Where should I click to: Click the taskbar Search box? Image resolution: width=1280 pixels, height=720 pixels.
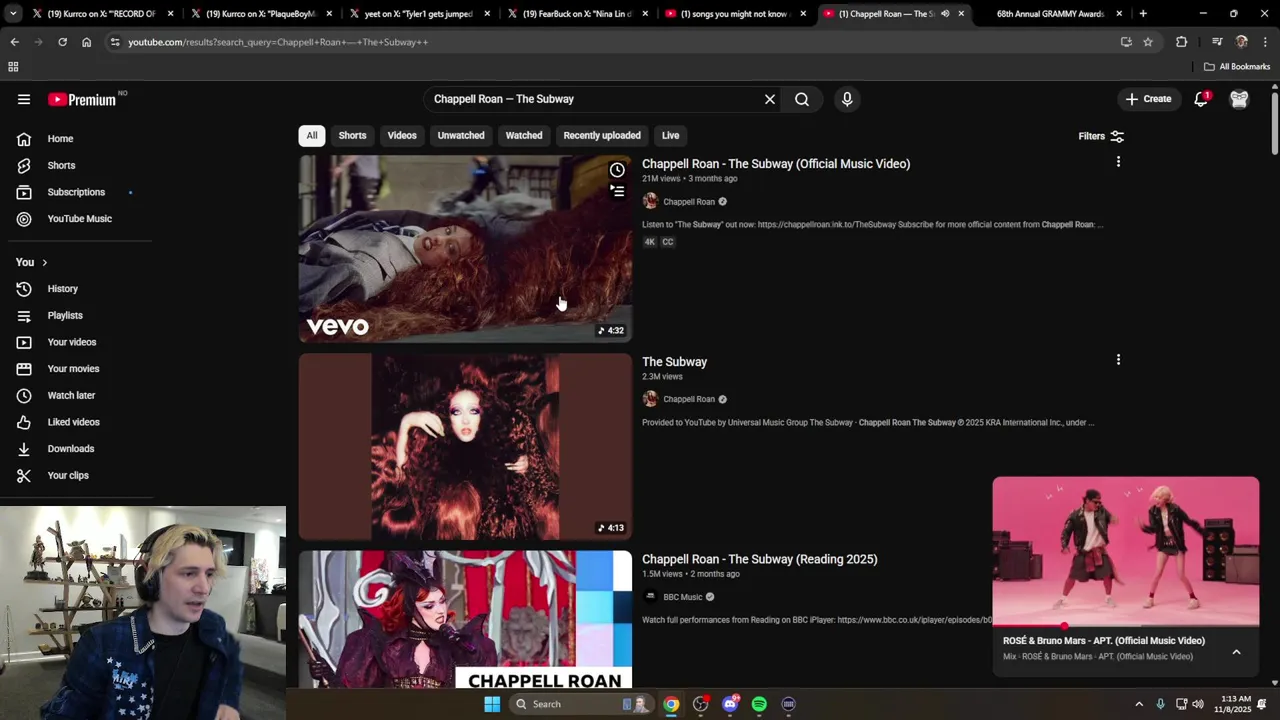[581, 704]
